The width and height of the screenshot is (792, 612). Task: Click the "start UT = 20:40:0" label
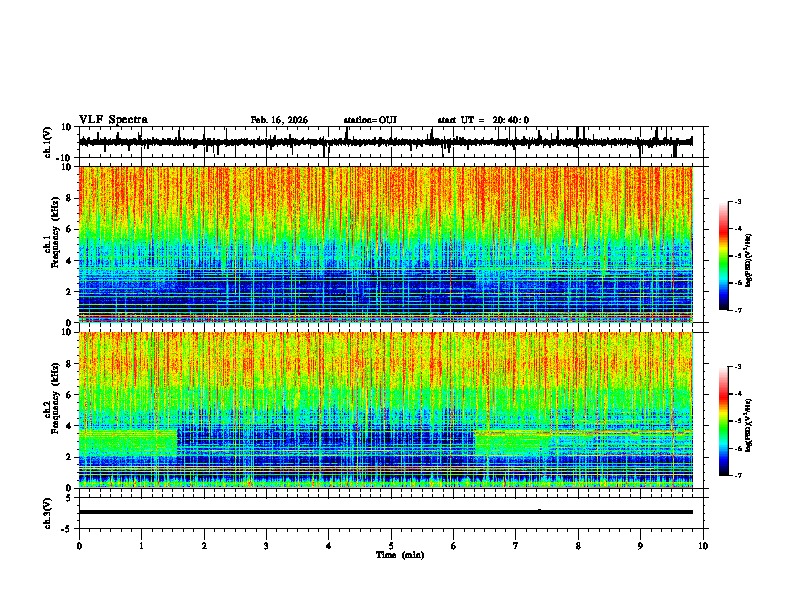coord(483,120)
